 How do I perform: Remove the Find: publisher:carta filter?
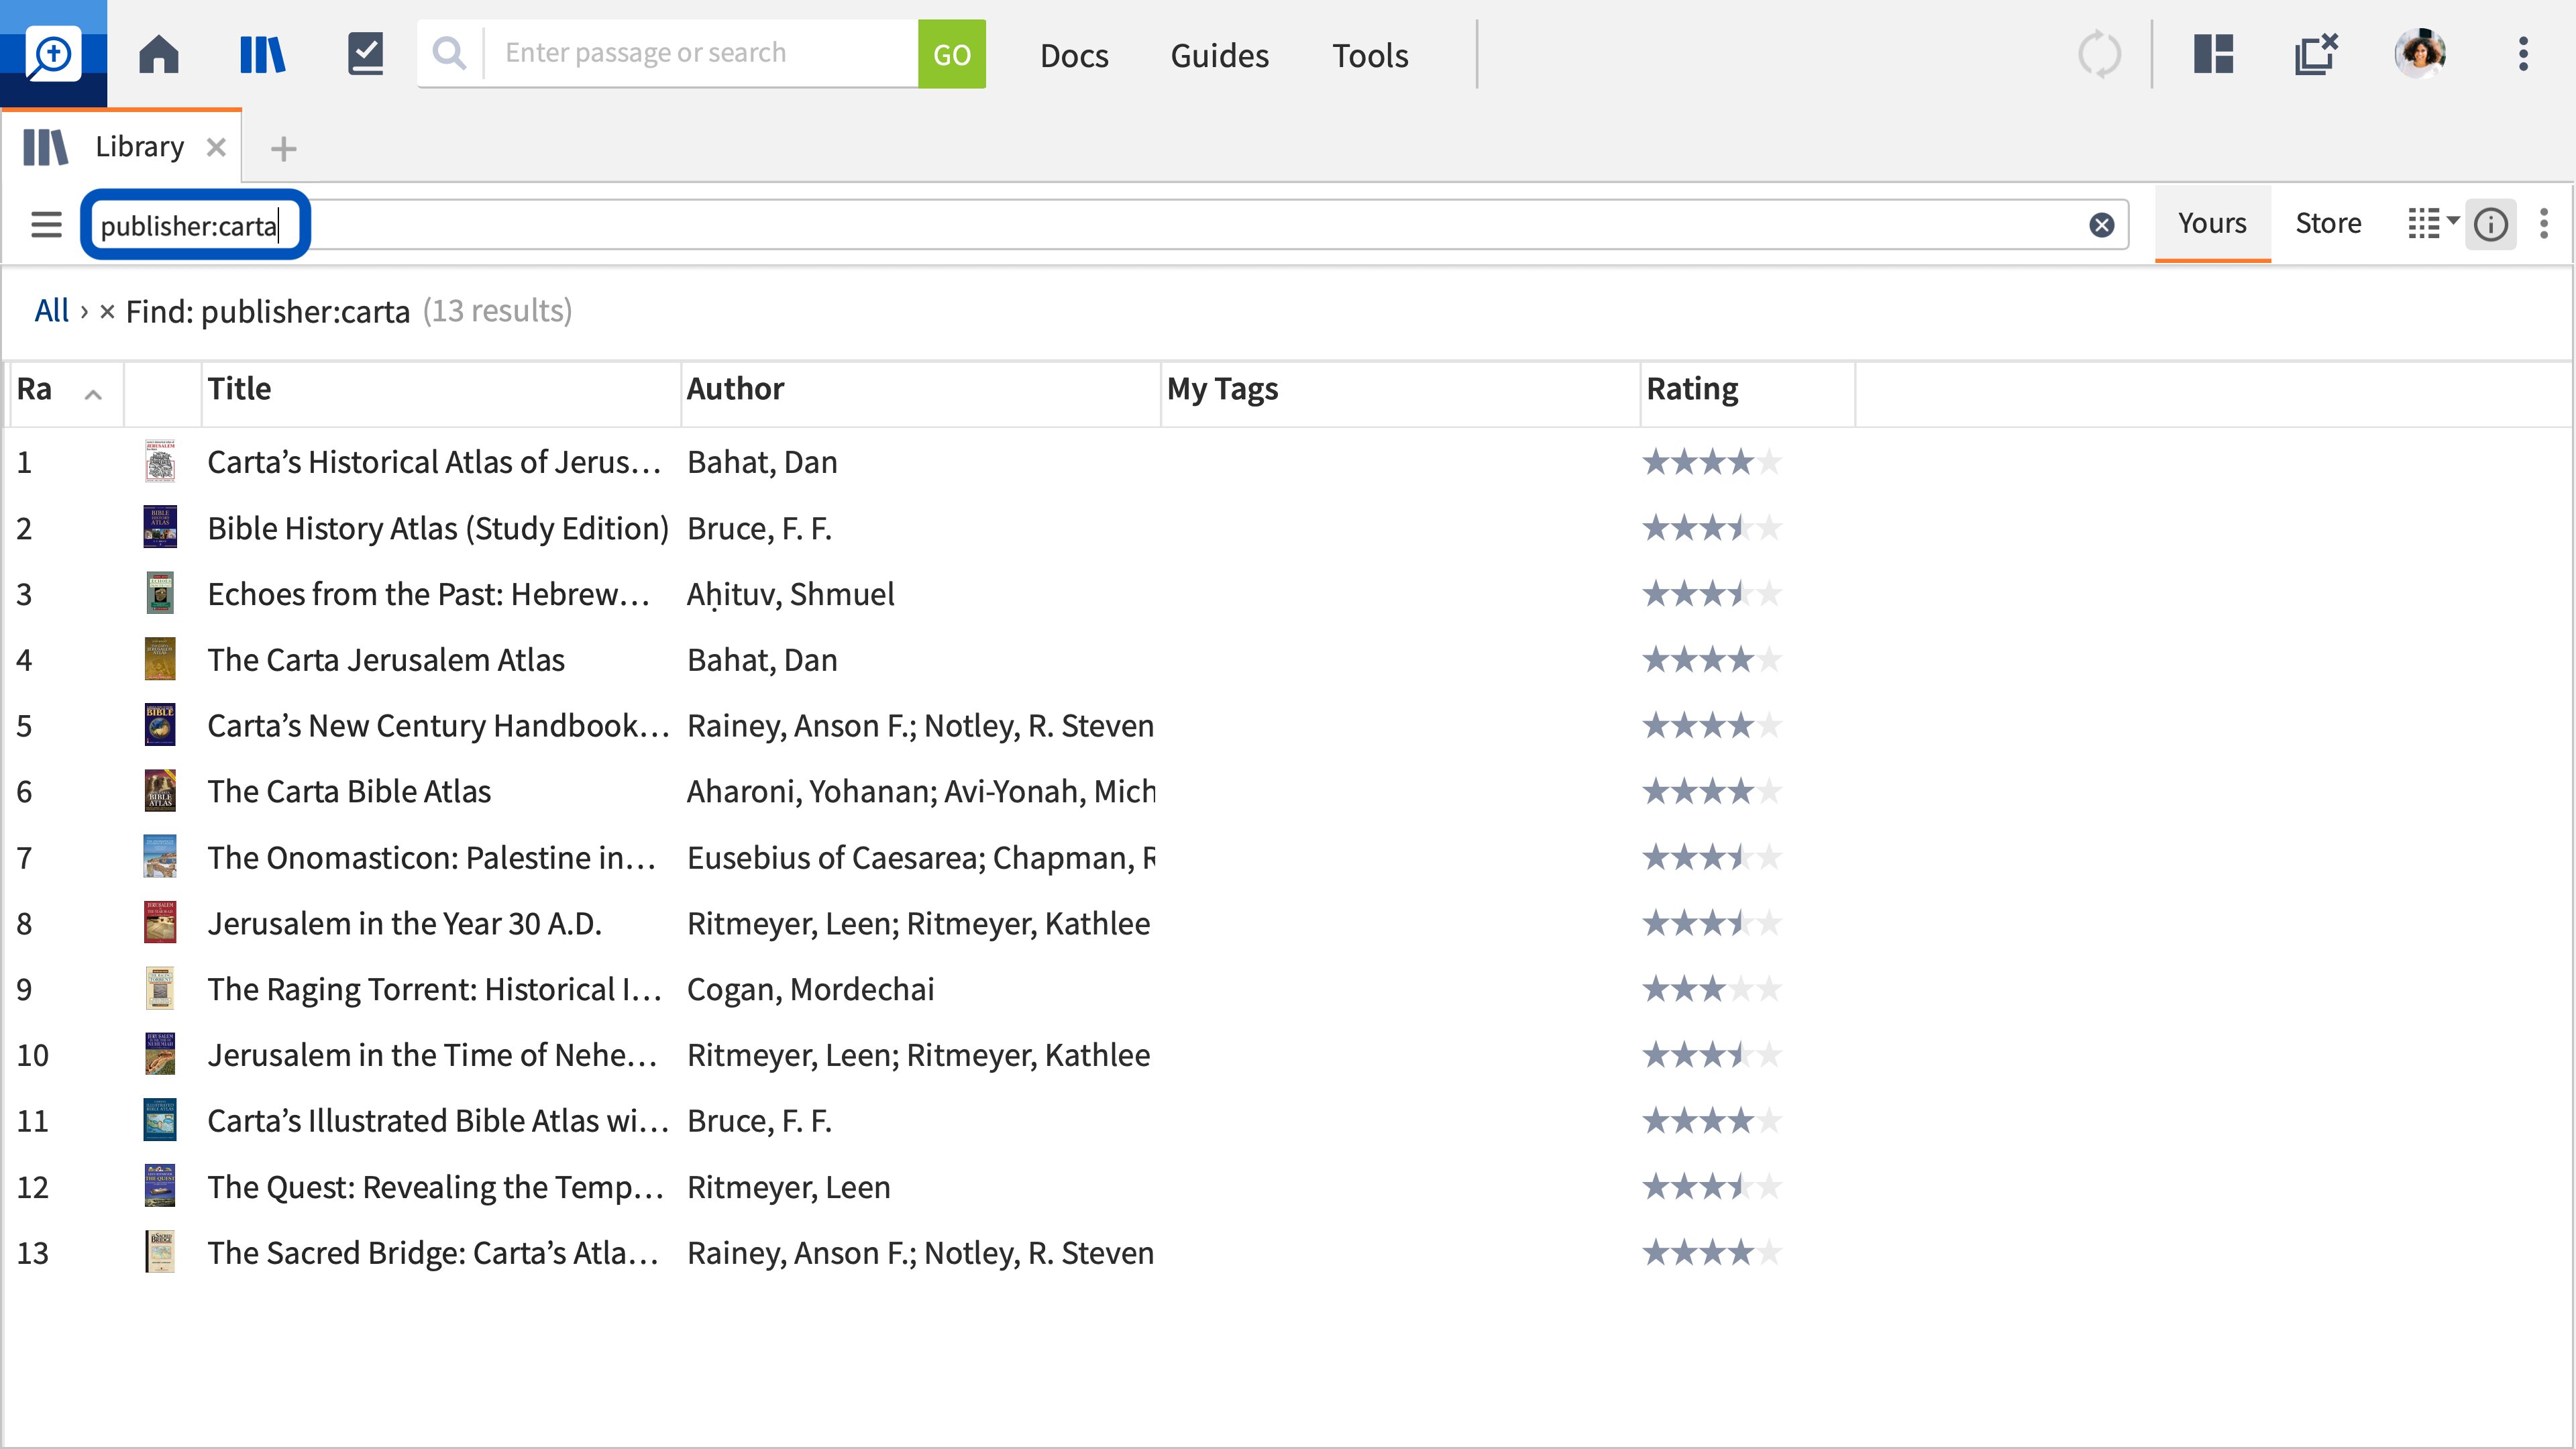(107, 312)
